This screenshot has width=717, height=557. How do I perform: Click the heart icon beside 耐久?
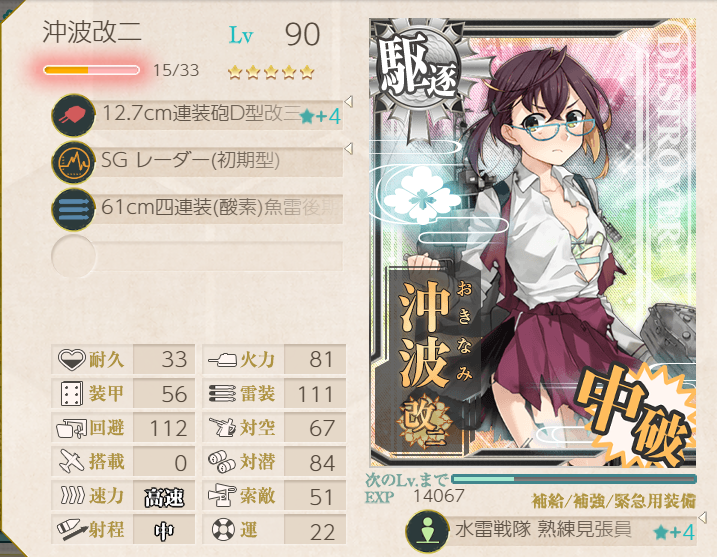[72, 359]
